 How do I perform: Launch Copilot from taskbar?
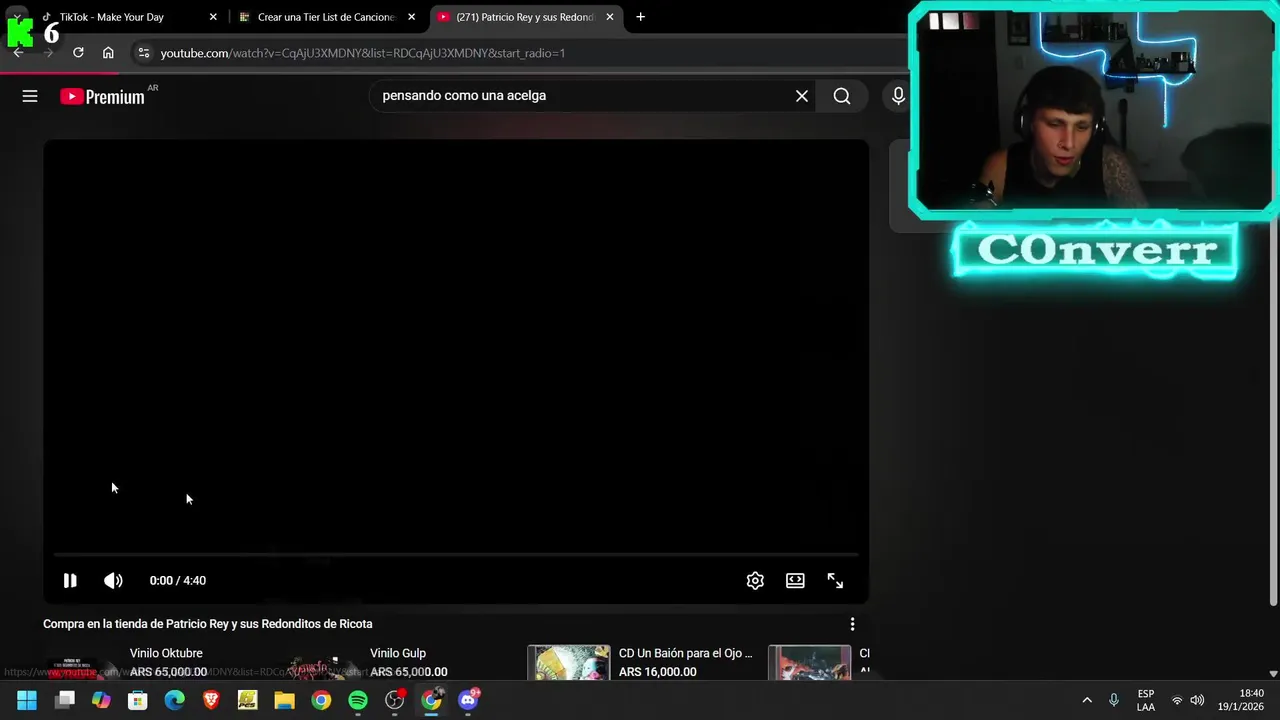point(101,700)
